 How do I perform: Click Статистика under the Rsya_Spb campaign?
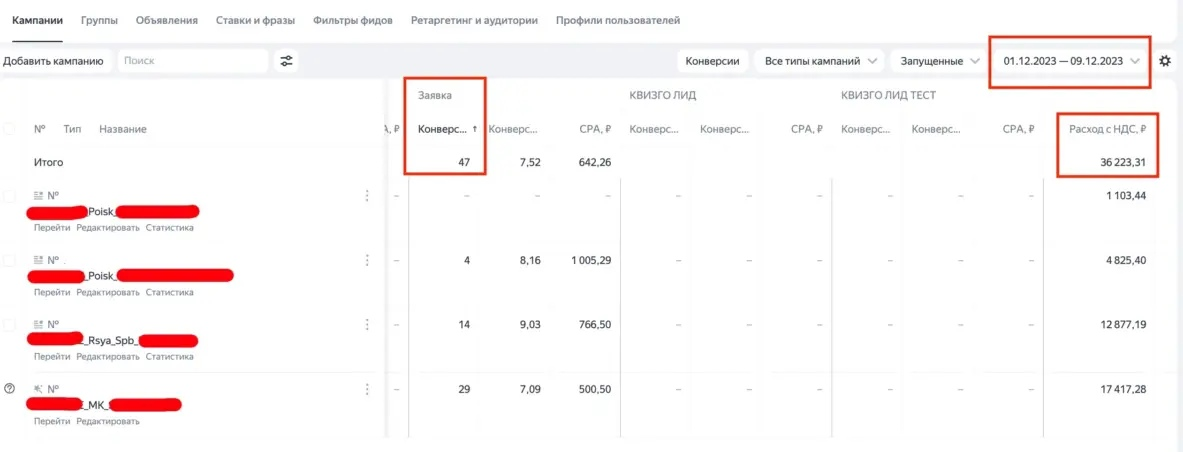tap(170, 356)
